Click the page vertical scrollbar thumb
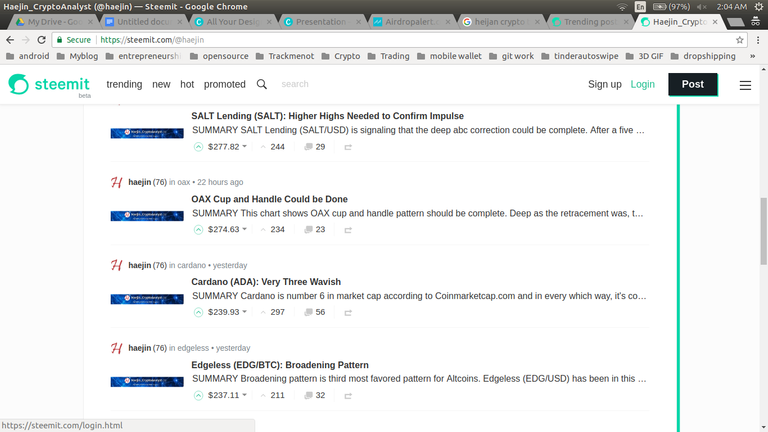The width and height of the screenshot is (768, 432). click(x=764, y=231)
